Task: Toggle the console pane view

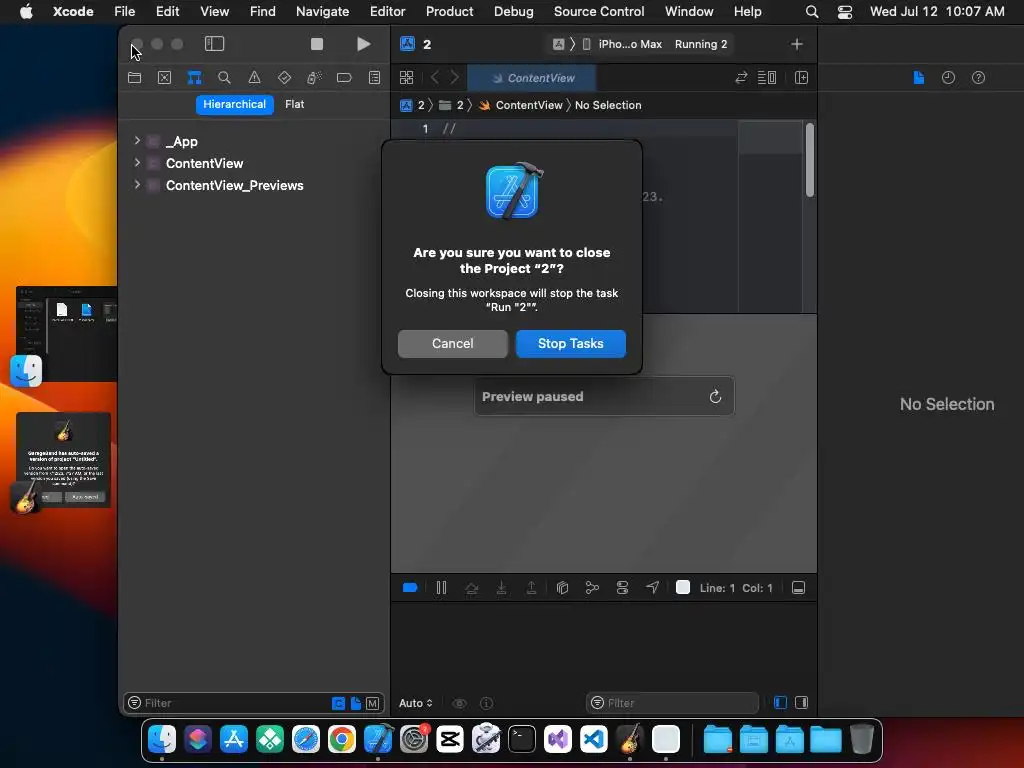Action: (801, 703)
